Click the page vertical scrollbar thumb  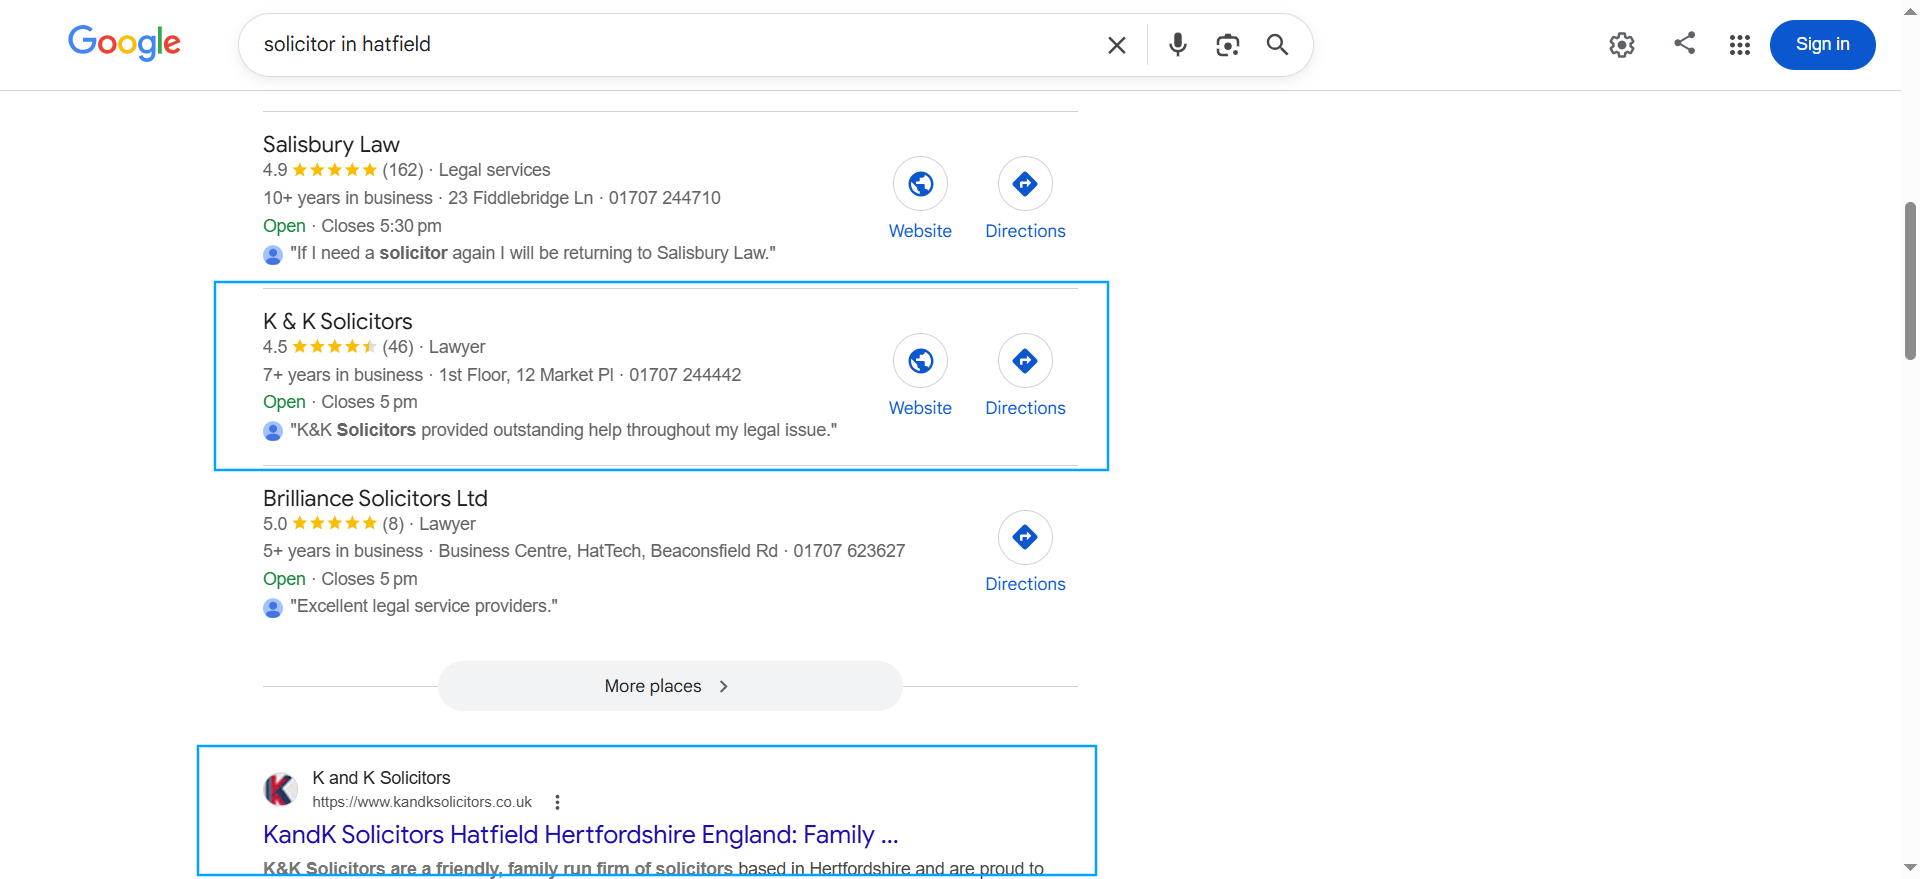pyautogui.click(x=1910, y=280)
